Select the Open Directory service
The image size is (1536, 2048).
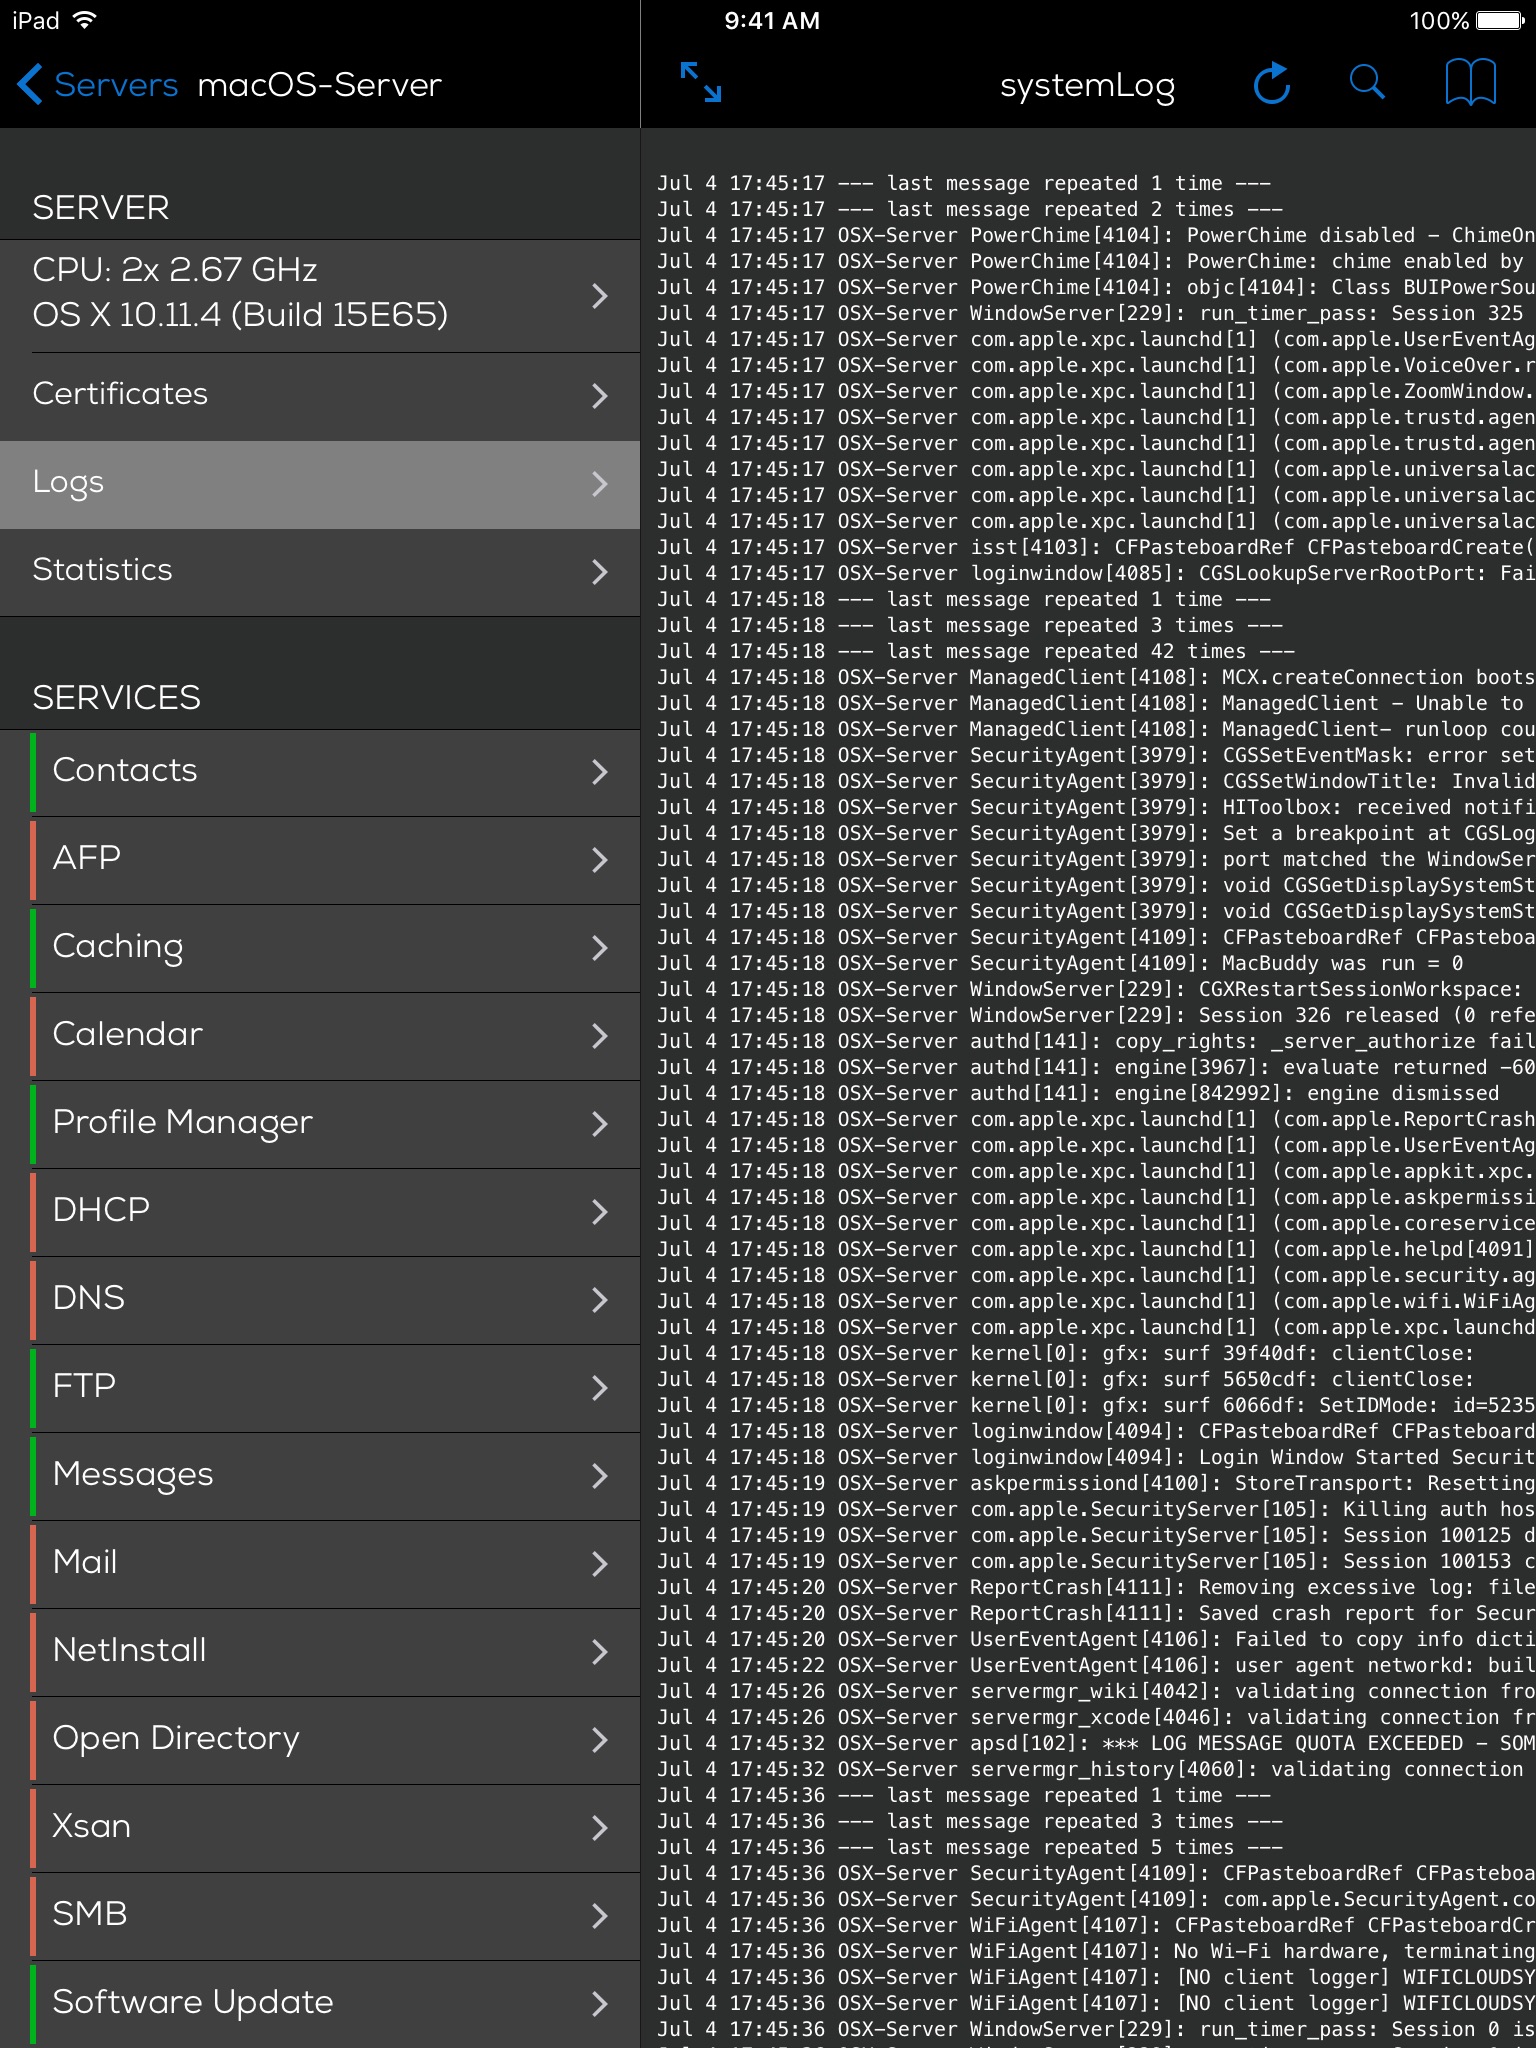(x=320, y=1739)
